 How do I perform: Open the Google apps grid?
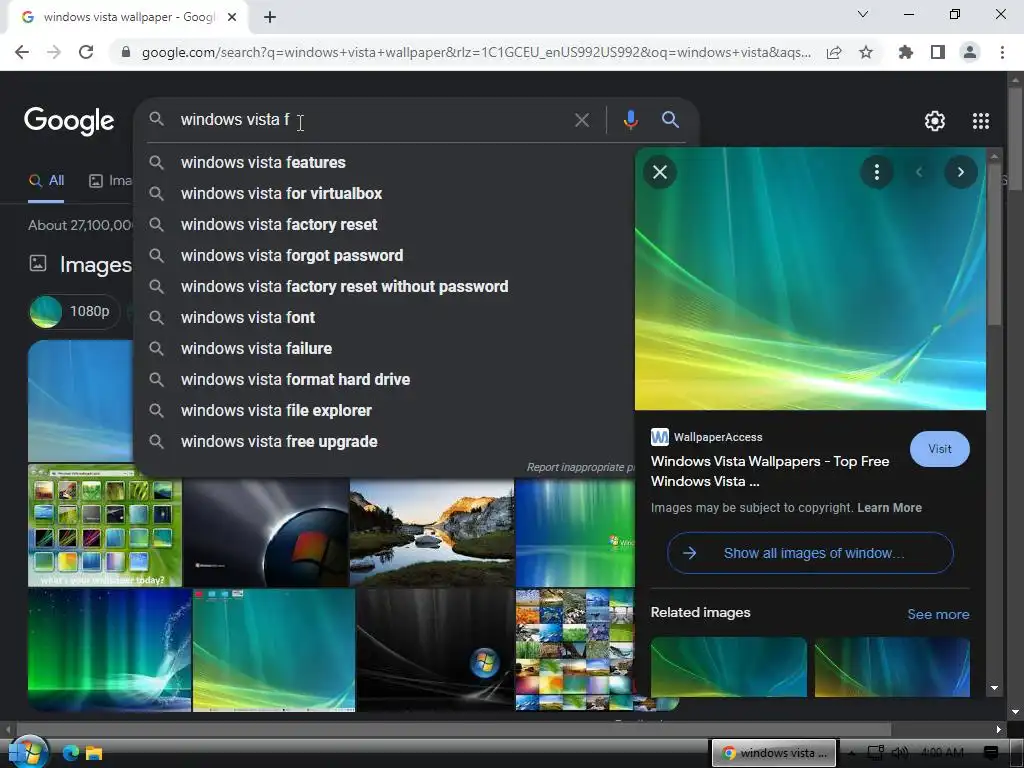click(981, 121)
